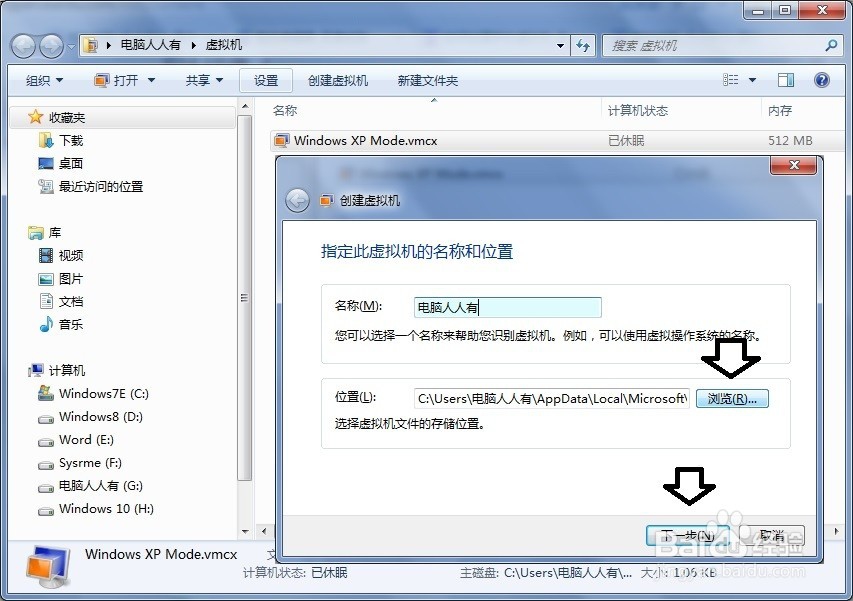Open the 共享 menu

pos(204,80)
